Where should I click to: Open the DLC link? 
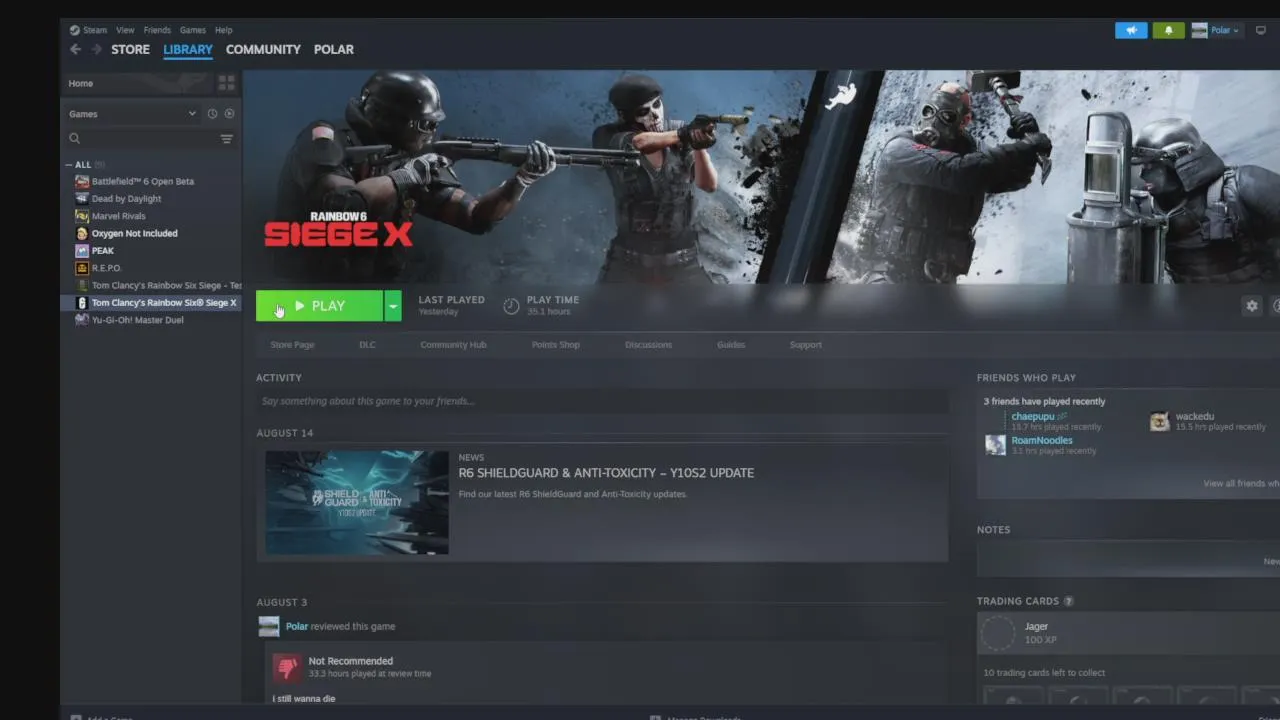(x=367, y=345)
